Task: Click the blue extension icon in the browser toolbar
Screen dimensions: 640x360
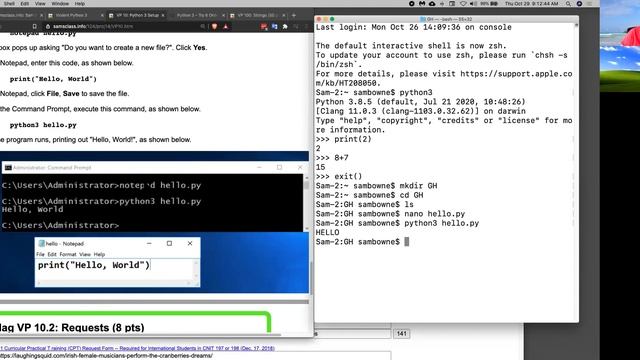Action: point(274,26)
